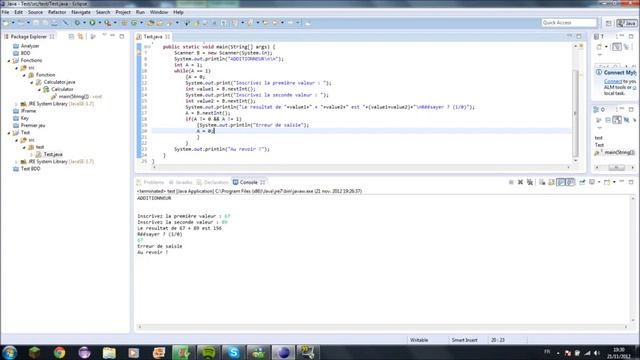Open Spotify from the taskbar

click(x=209, y=352)
